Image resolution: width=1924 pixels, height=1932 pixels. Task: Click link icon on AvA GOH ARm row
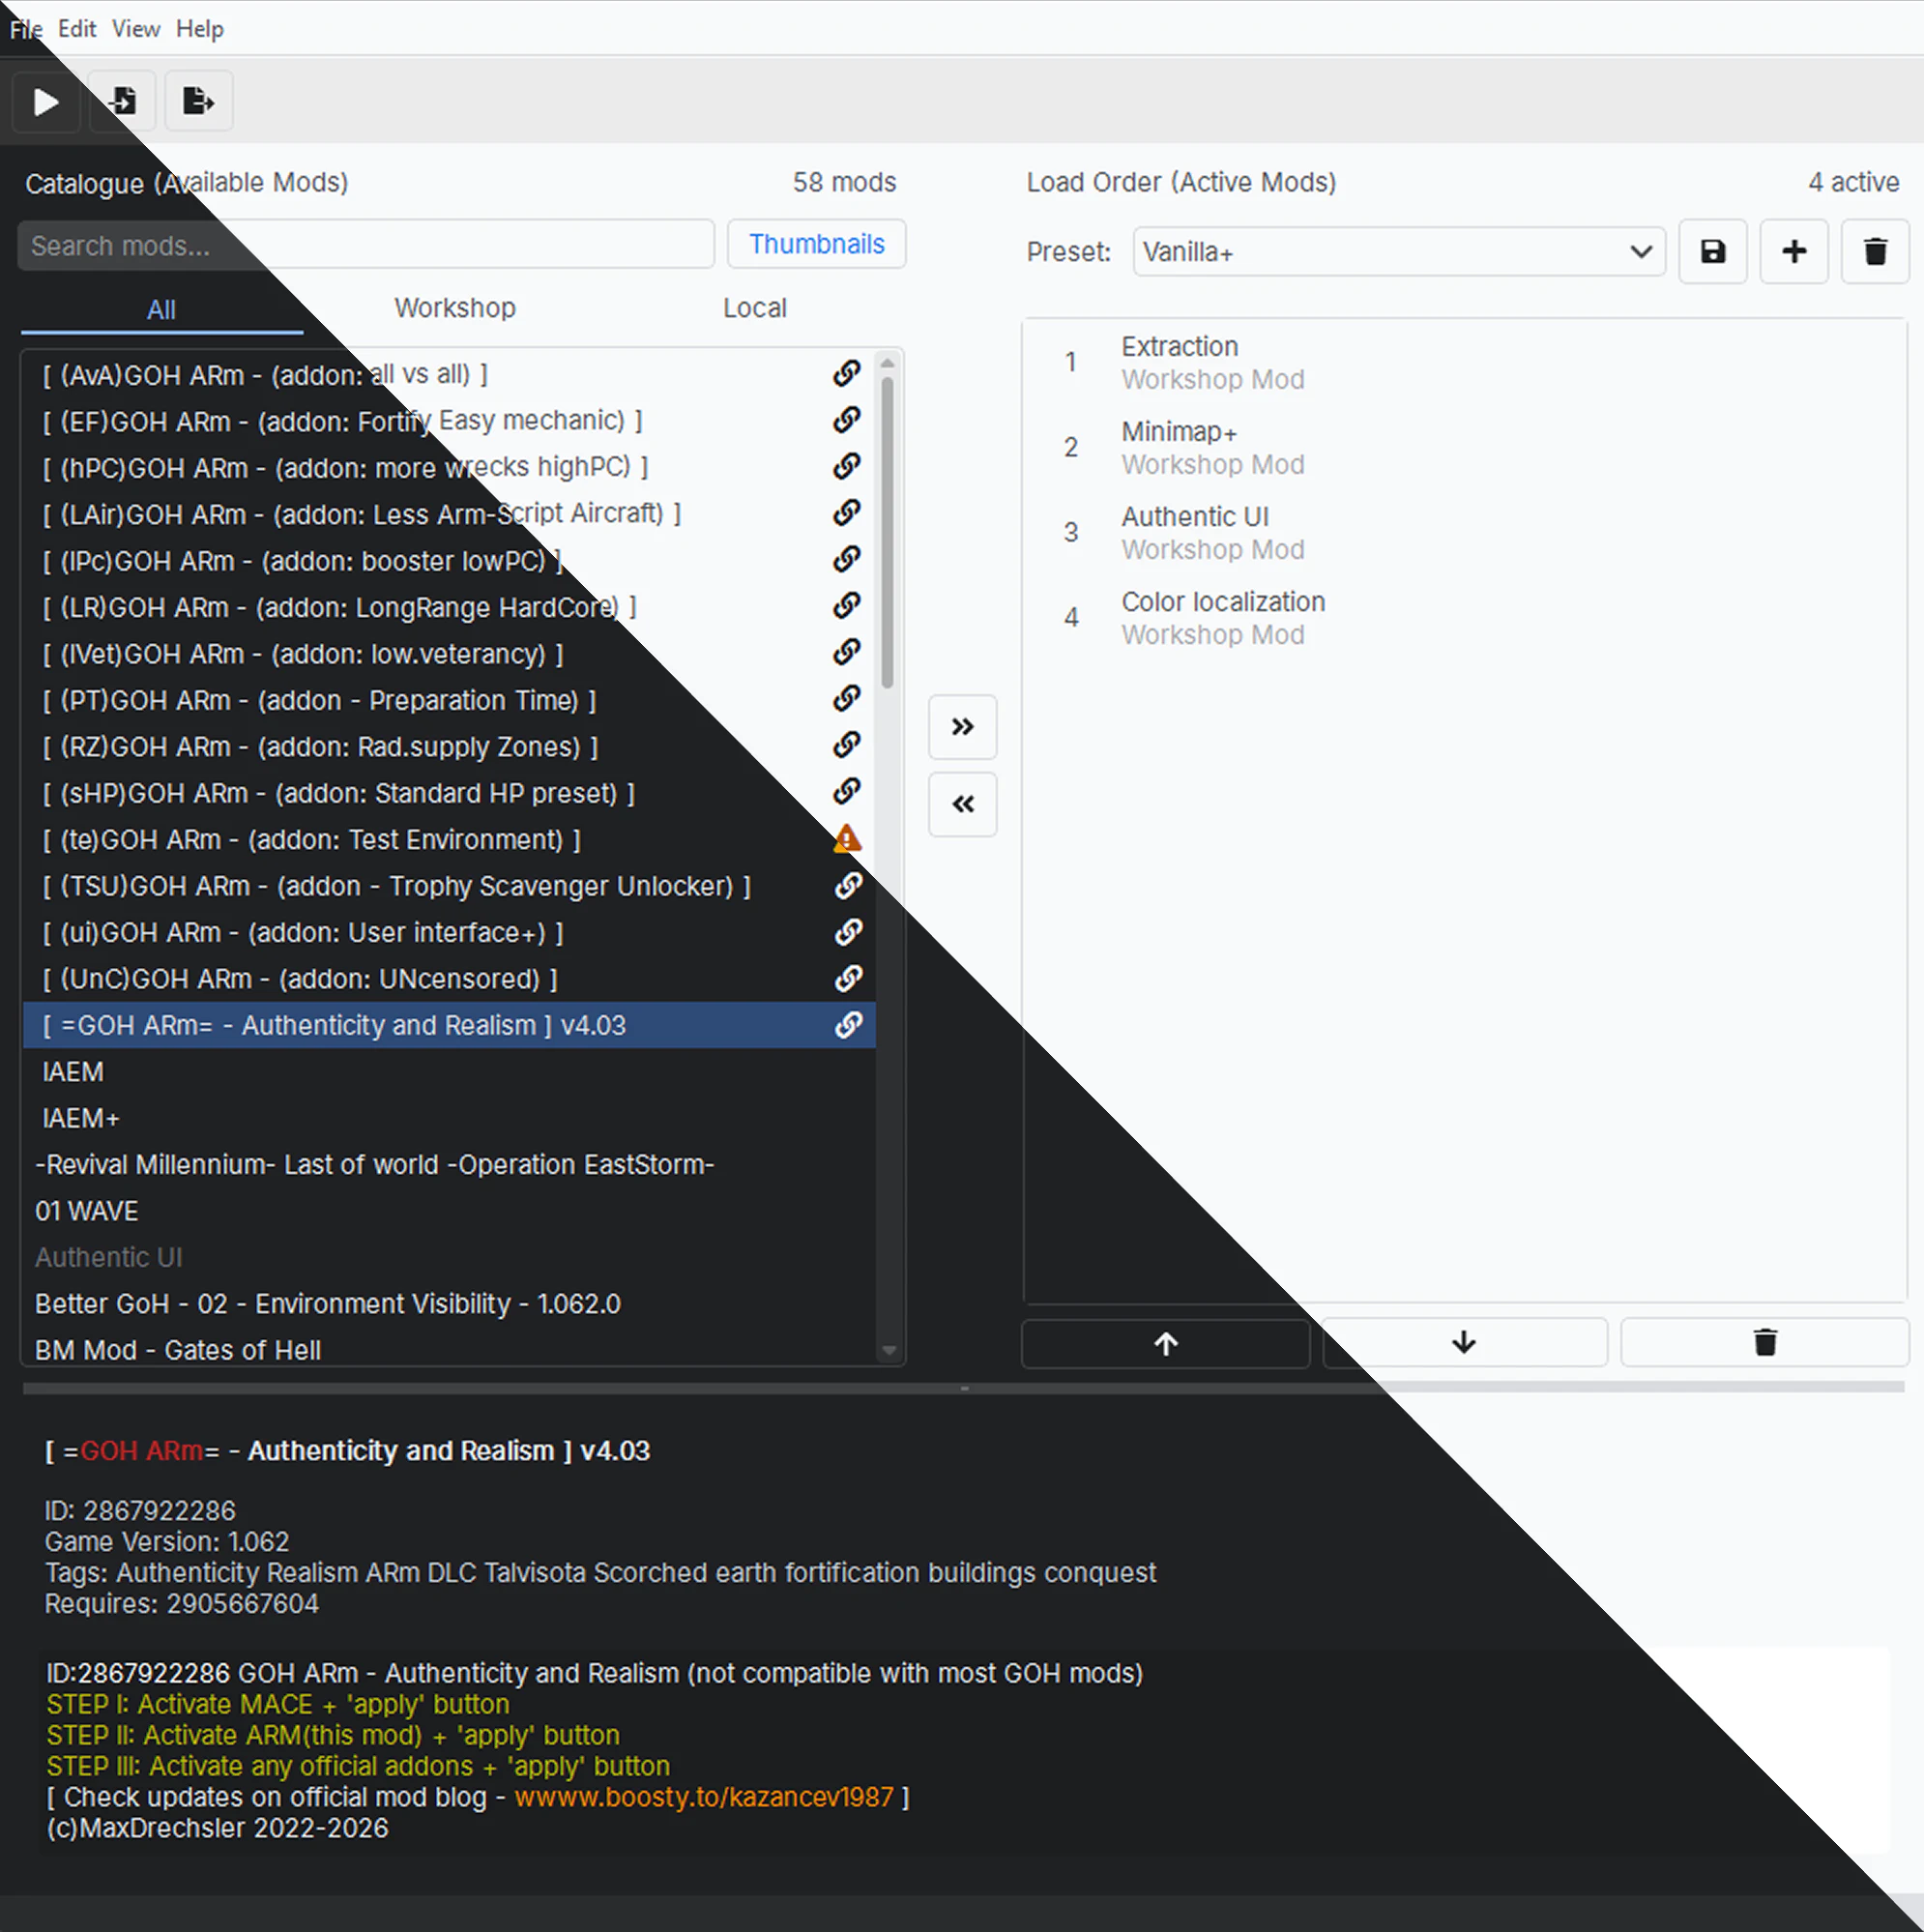pyautogui.click(x=847, y=374)
